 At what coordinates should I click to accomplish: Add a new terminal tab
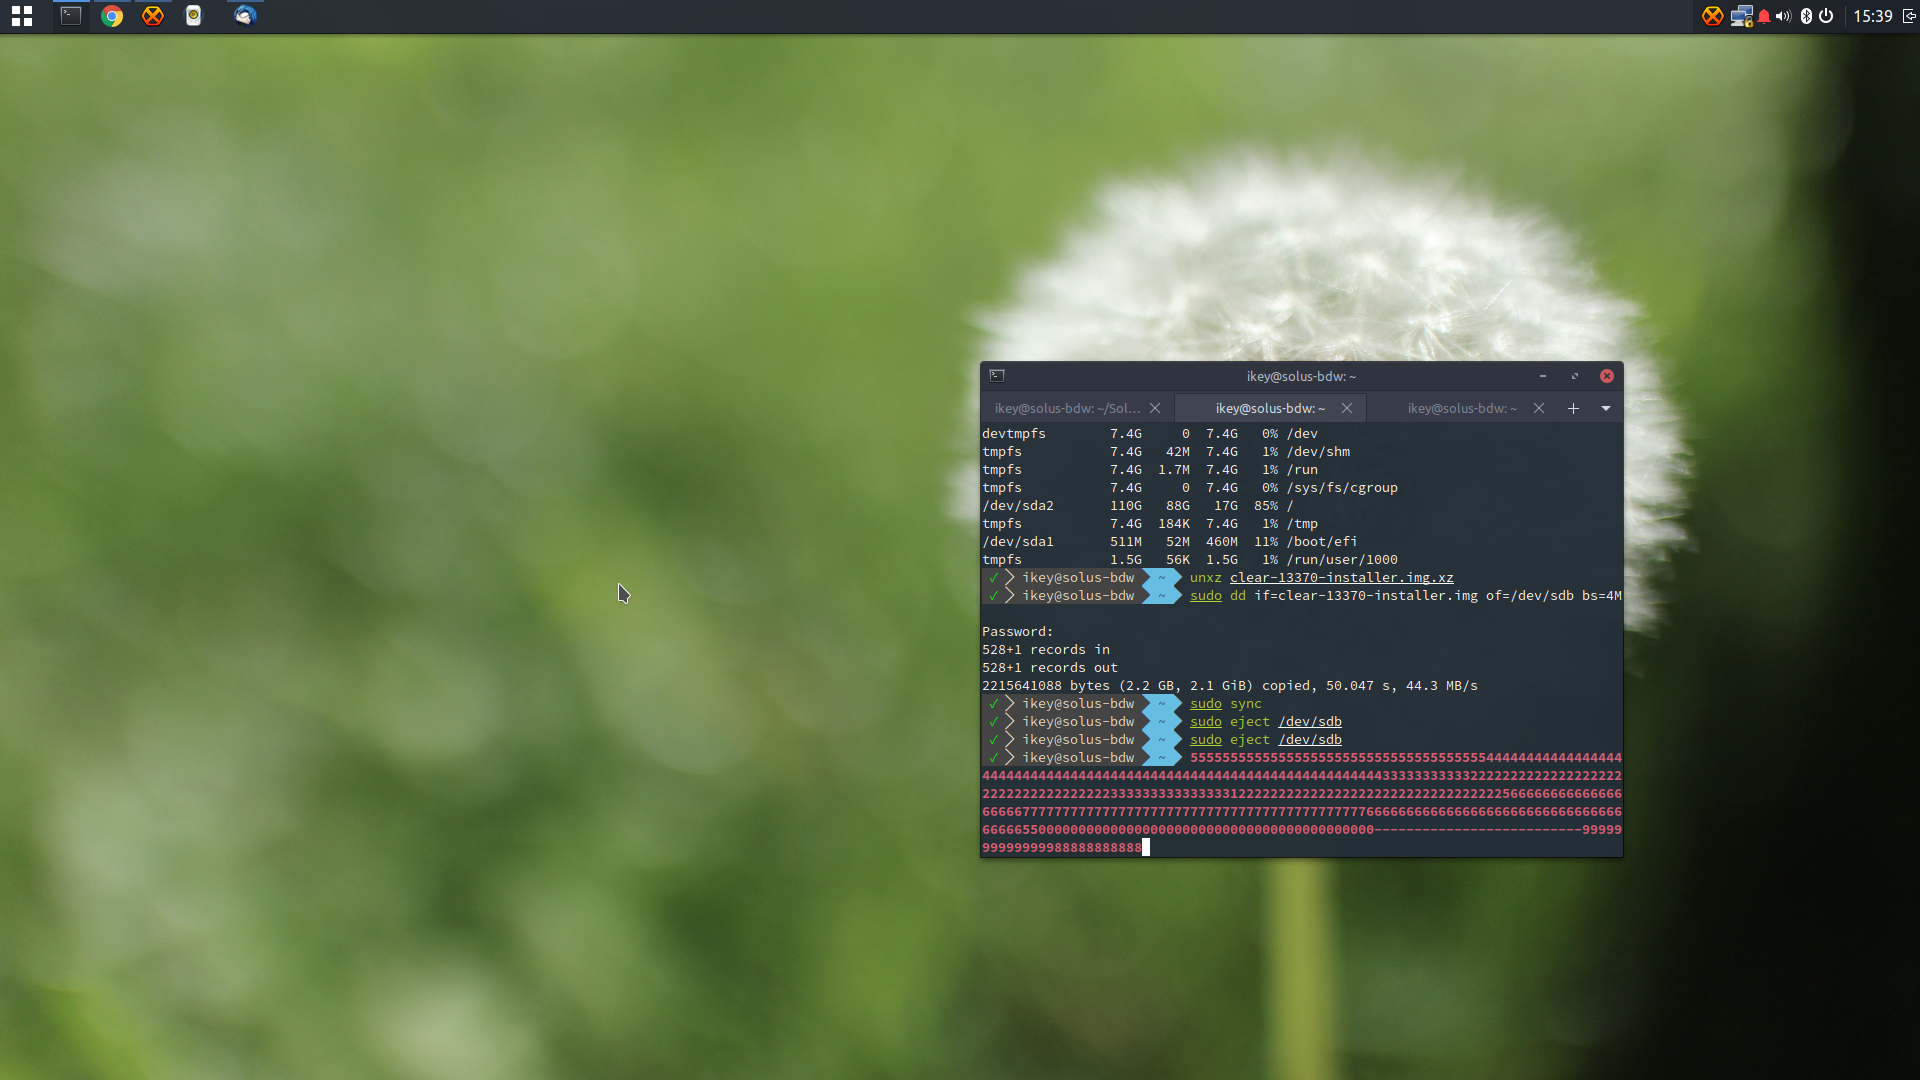click(1573, 408)
